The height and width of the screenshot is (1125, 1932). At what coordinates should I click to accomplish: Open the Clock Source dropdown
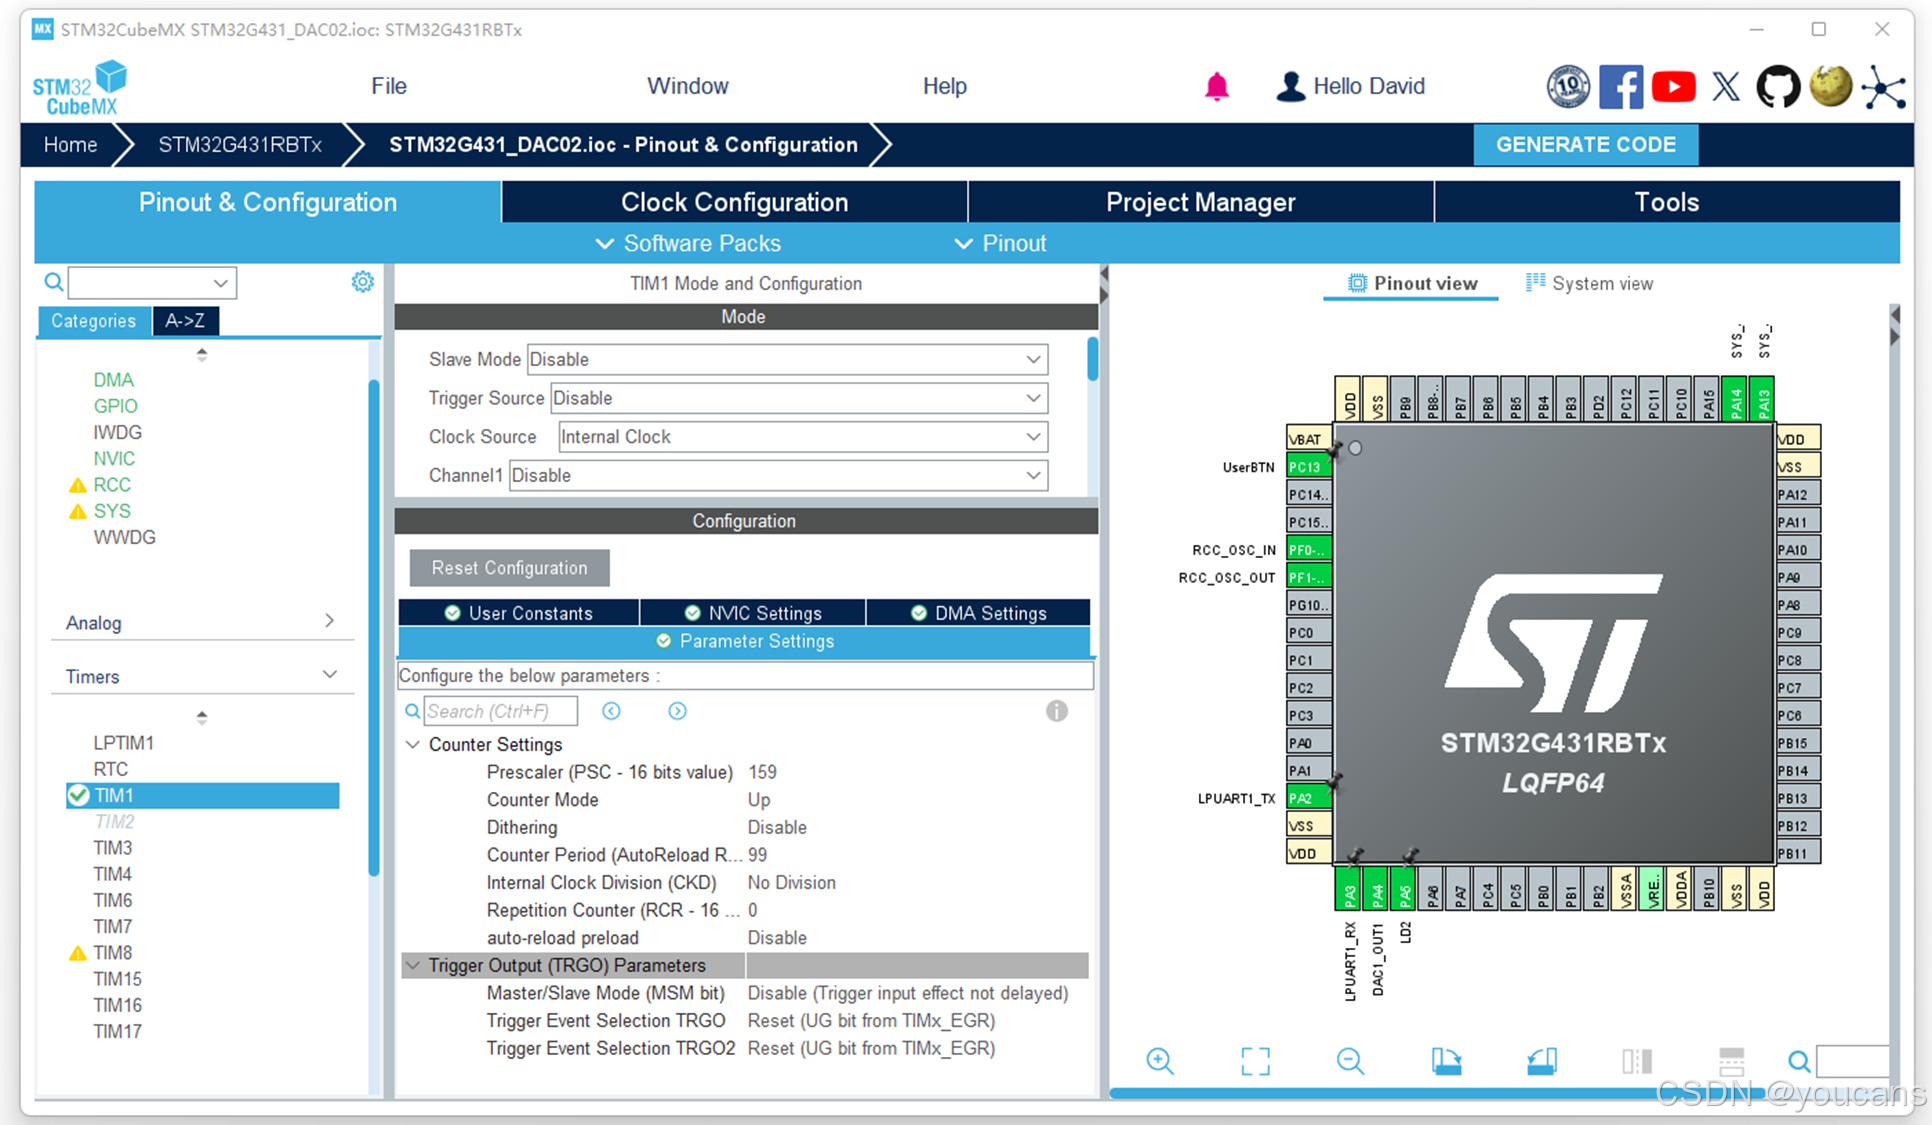[802, 437]
